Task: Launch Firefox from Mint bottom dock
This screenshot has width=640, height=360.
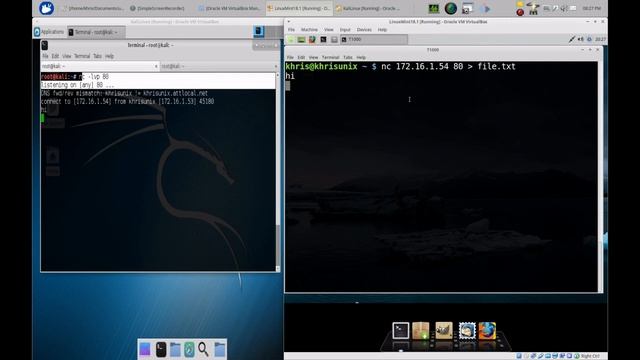Action: click(487, 331)
